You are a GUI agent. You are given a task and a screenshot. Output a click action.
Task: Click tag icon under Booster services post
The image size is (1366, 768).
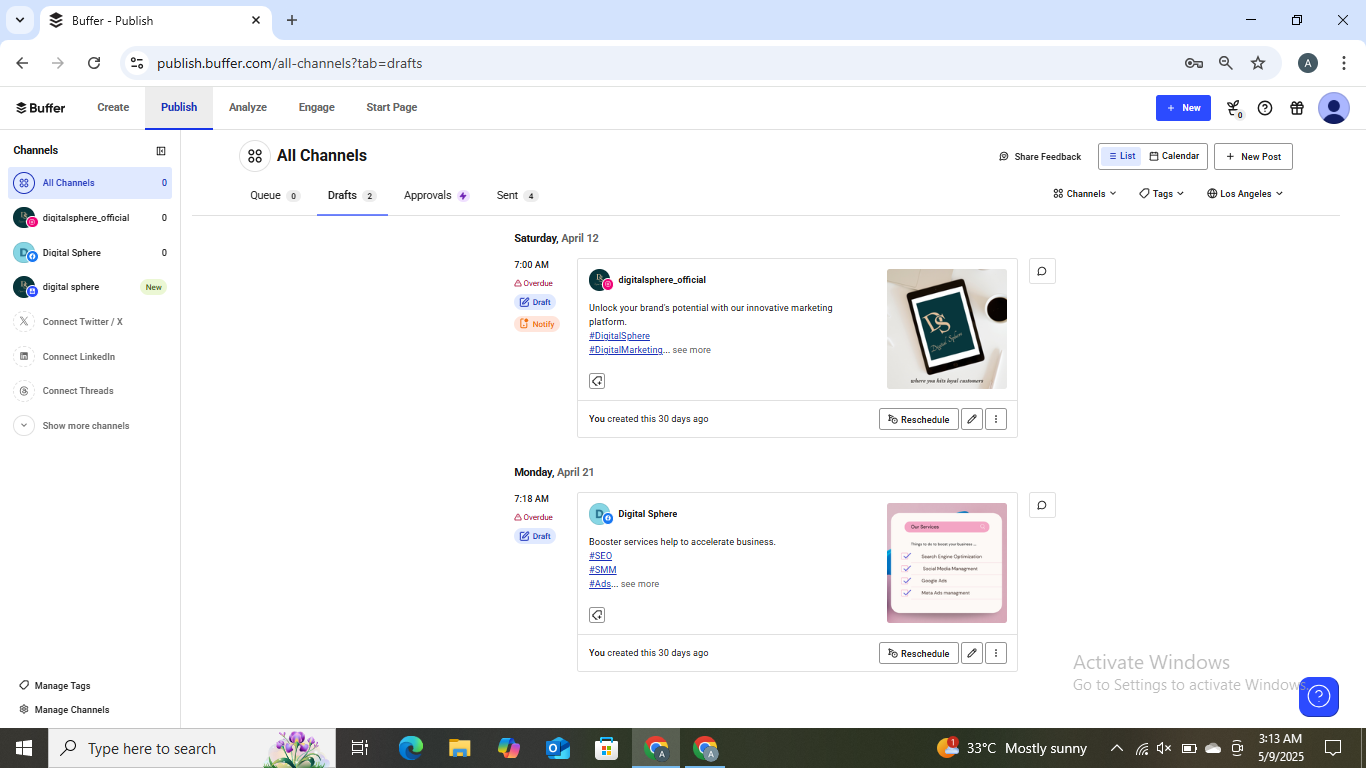(x=597, y=615)
